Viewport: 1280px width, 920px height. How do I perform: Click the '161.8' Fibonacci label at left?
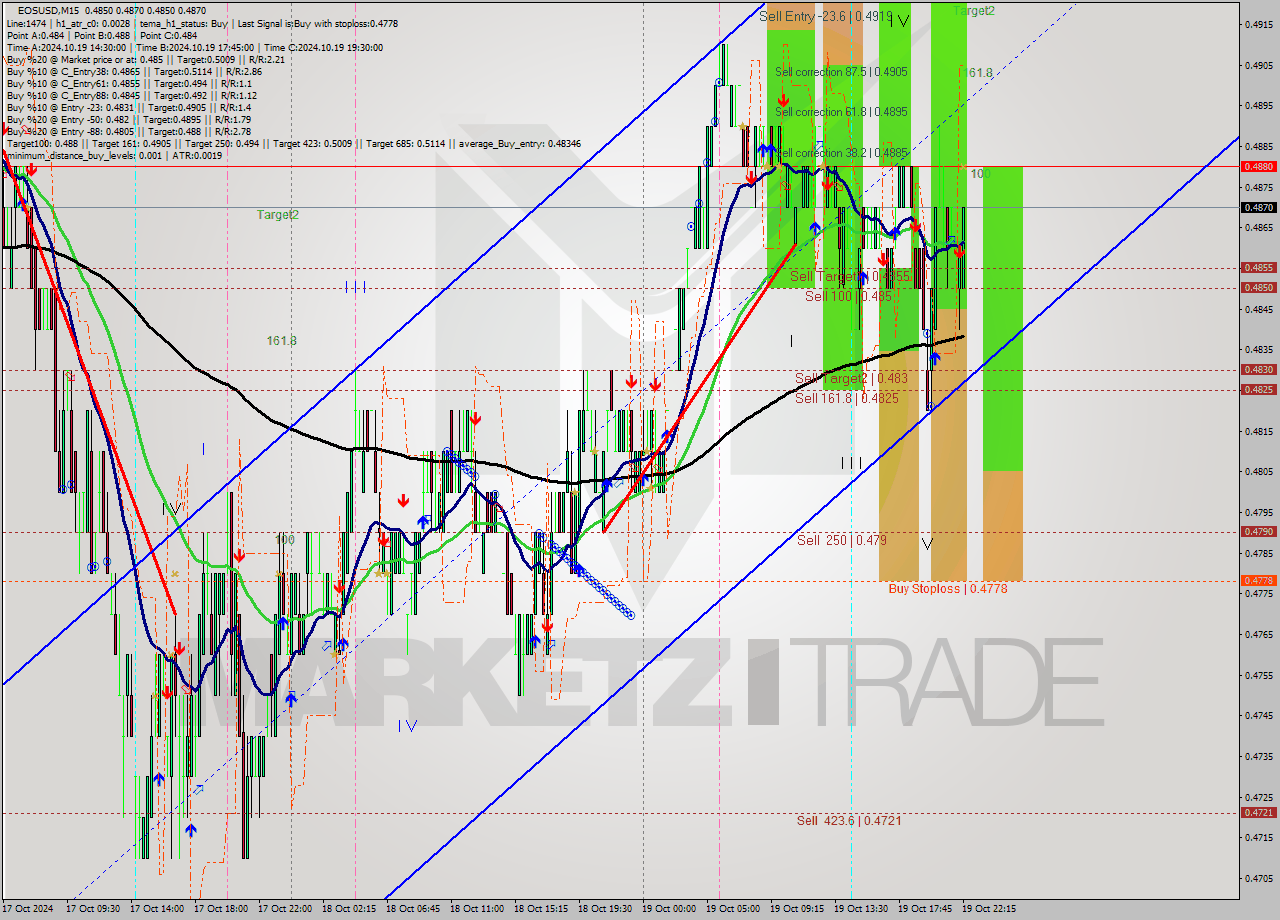pyautogui.click(x=281, y=341)
